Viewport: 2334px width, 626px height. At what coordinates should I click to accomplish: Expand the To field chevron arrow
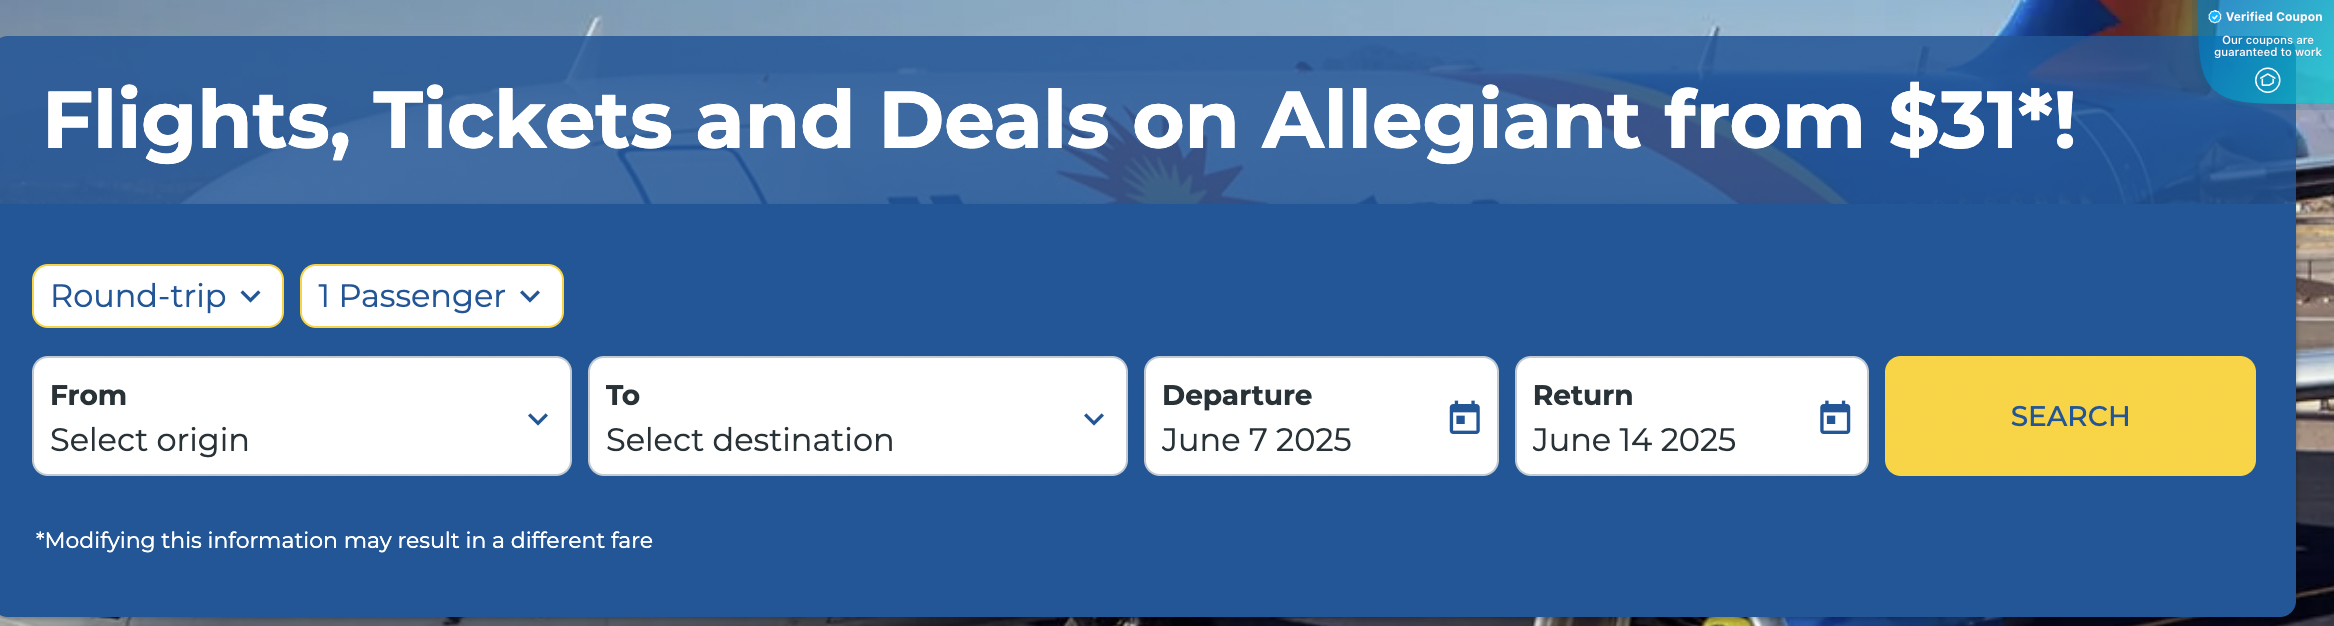coord(1094,421)
